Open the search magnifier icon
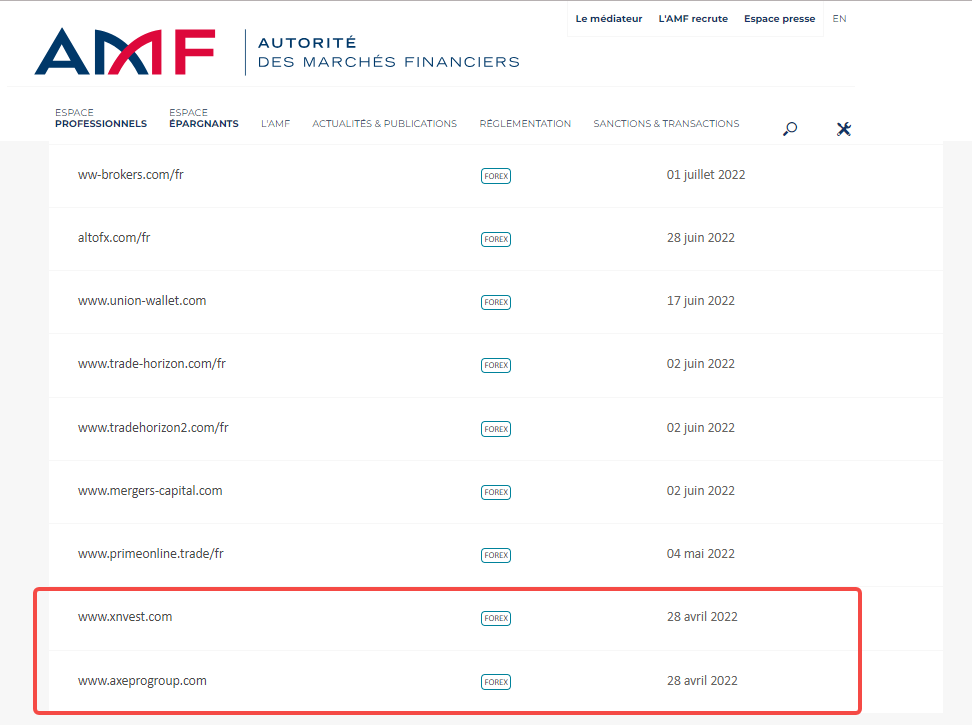The width and height of the screenshot is (972, 725). (790, 128)
